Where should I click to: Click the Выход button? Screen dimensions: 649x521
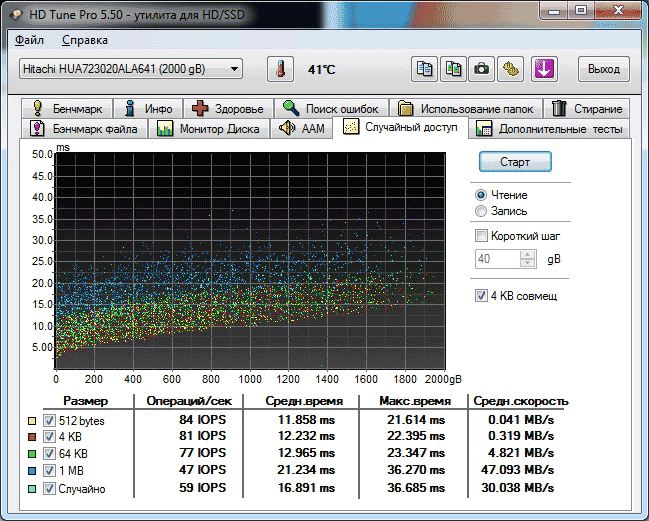[x=603, y=70]
